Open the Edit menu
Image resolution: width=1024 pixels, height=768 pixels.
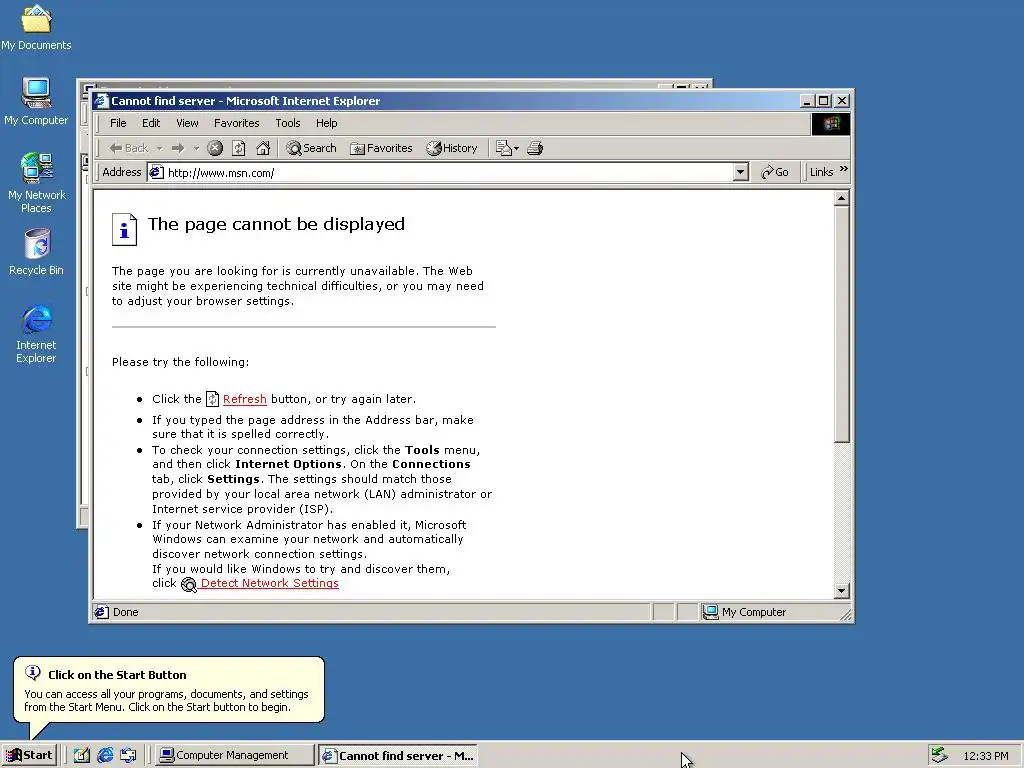pyautogui.click(x=151, y=123)
